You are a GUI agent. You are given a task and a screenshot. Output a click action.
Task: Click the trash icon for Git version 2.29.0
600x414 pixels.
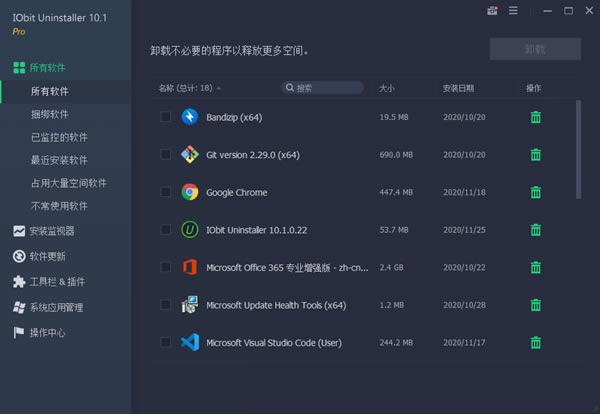[536, 155]
